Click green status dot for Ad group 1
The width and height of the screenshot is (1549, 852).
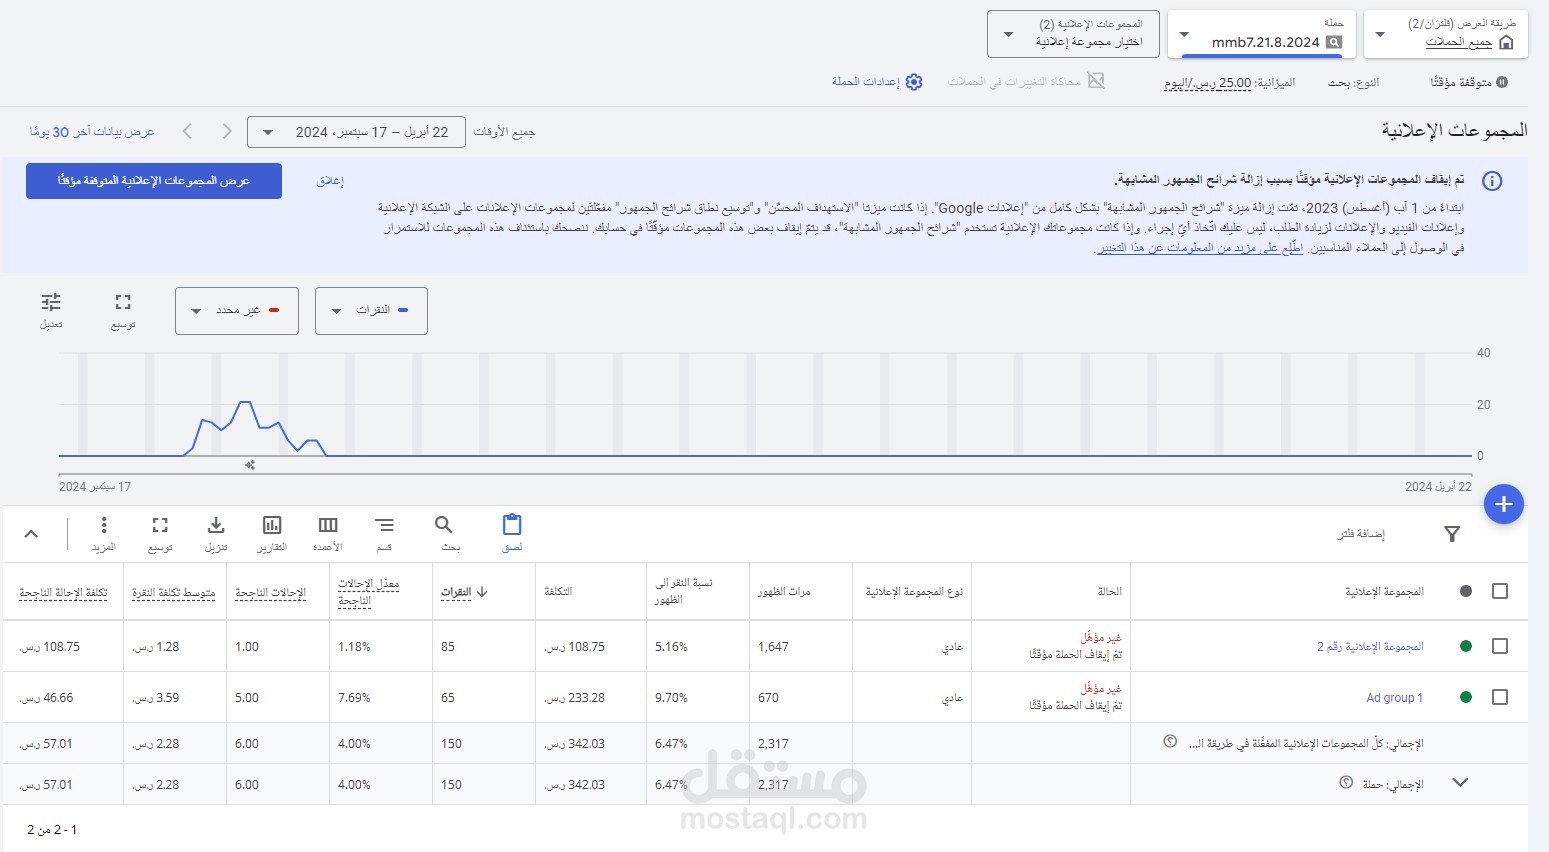pos(1466,697)
